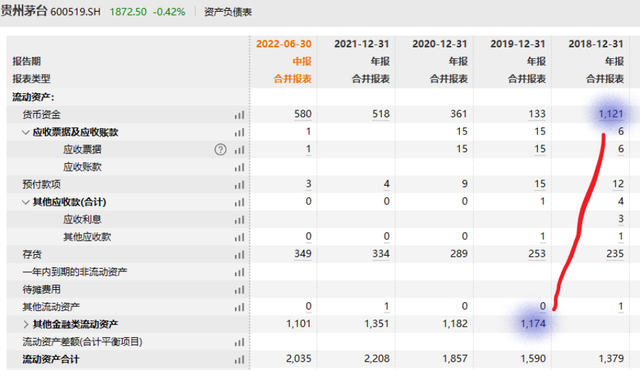Collapse the 应收票据及应收账款 group
This screenshot has height=370, width=640.
point(26,132)
